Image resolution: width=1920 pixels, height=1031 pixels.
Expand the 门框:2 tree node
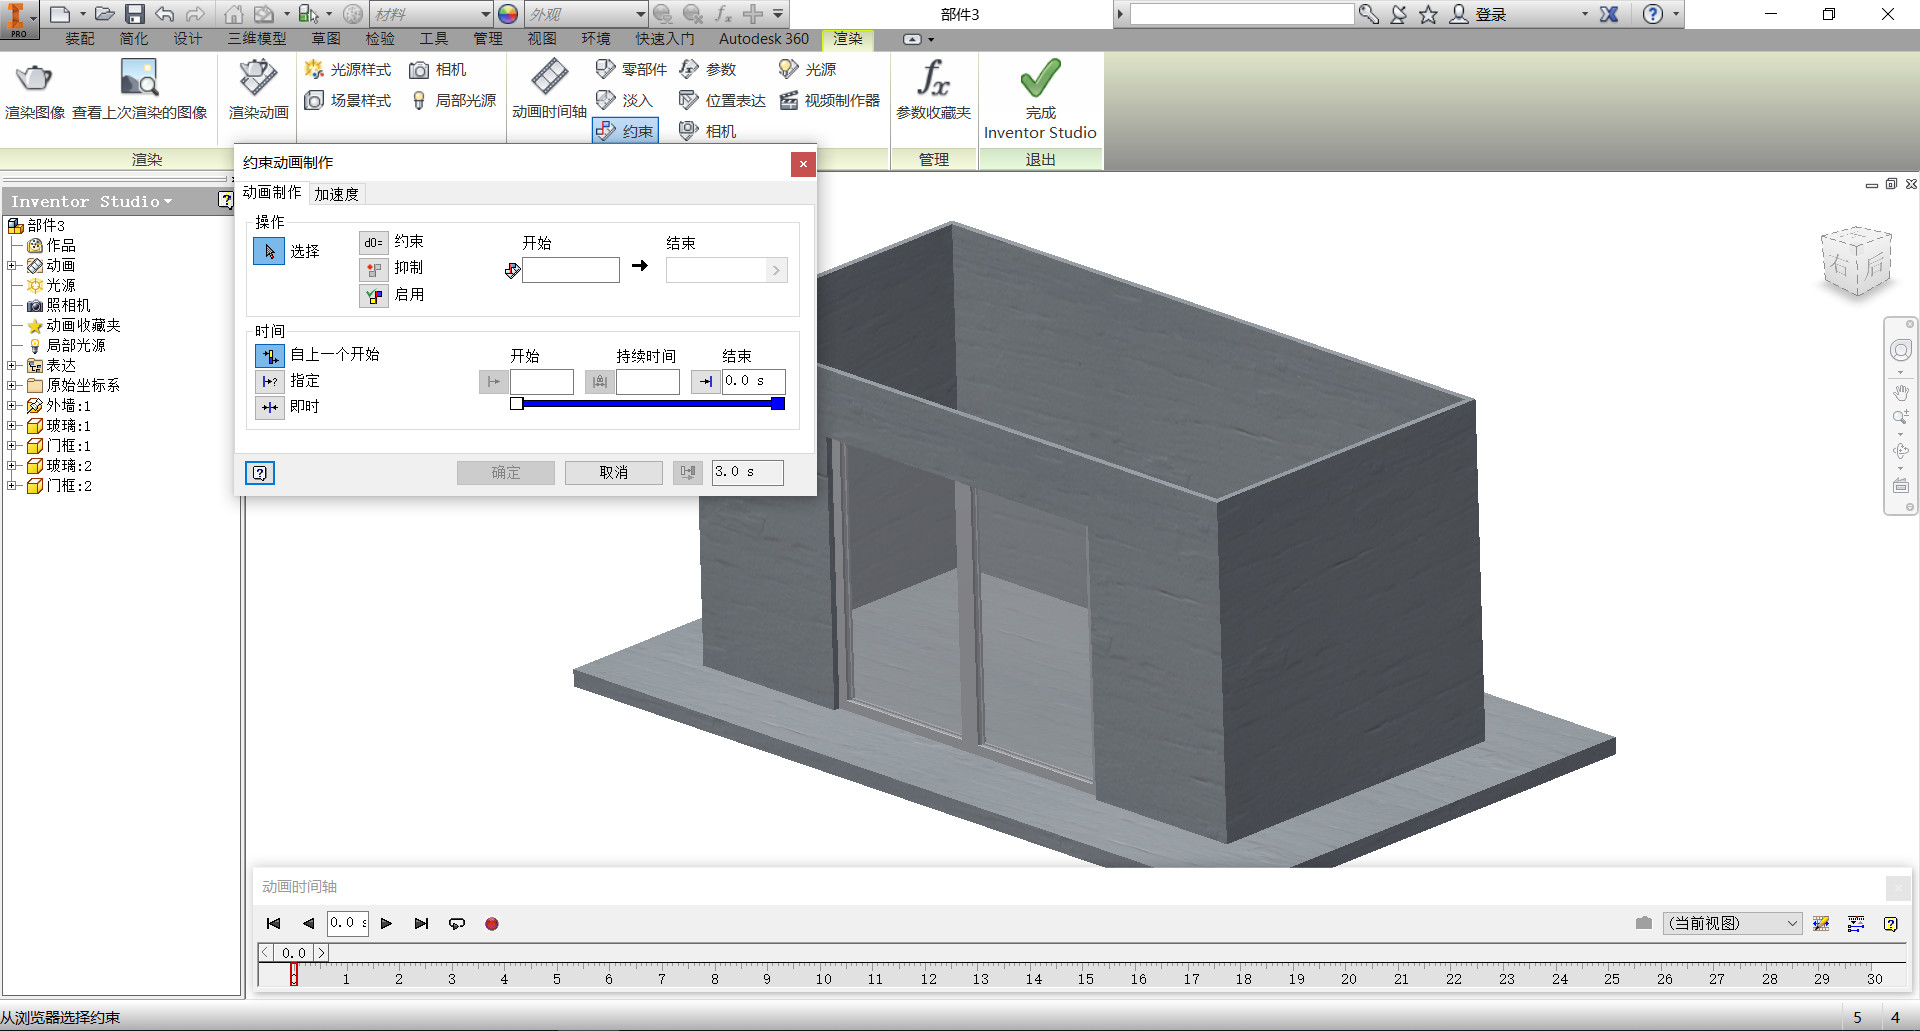click(x=12, y=485)
